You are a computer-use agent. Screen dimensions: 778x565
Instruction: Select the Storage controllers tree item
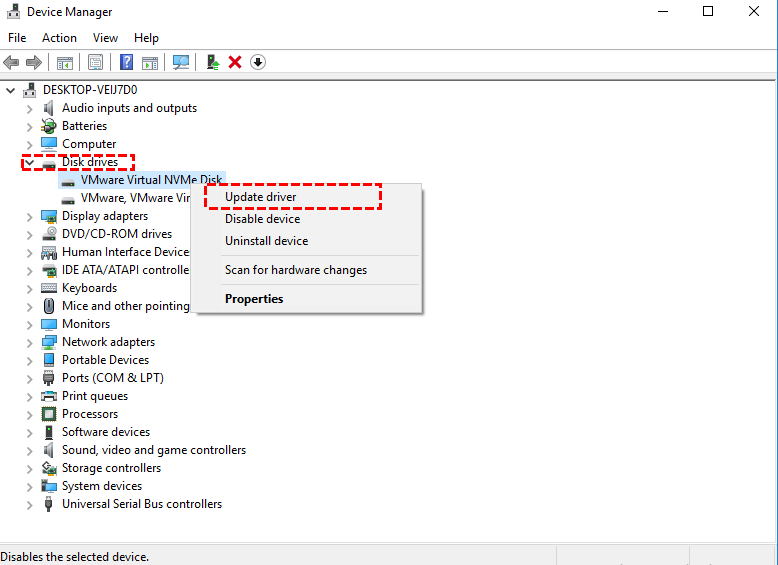click(x=111, y=468)
